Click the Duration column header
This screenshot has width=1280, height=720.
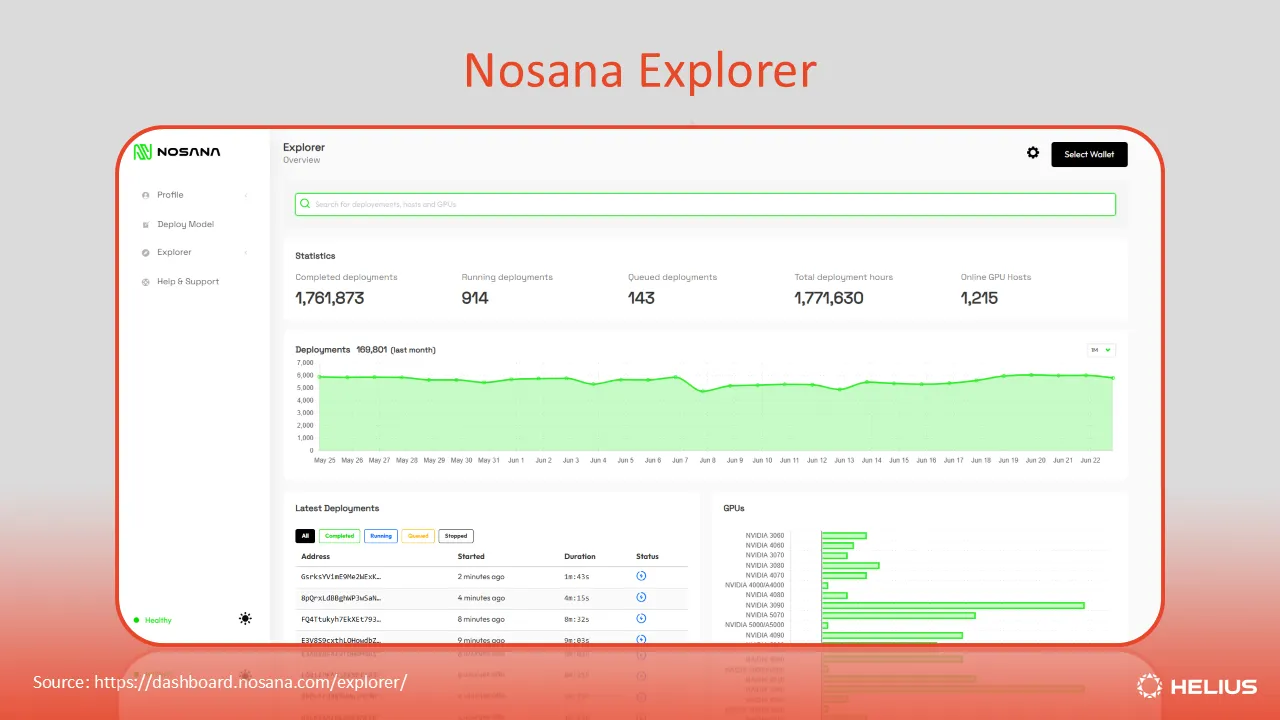coord(580,556)
